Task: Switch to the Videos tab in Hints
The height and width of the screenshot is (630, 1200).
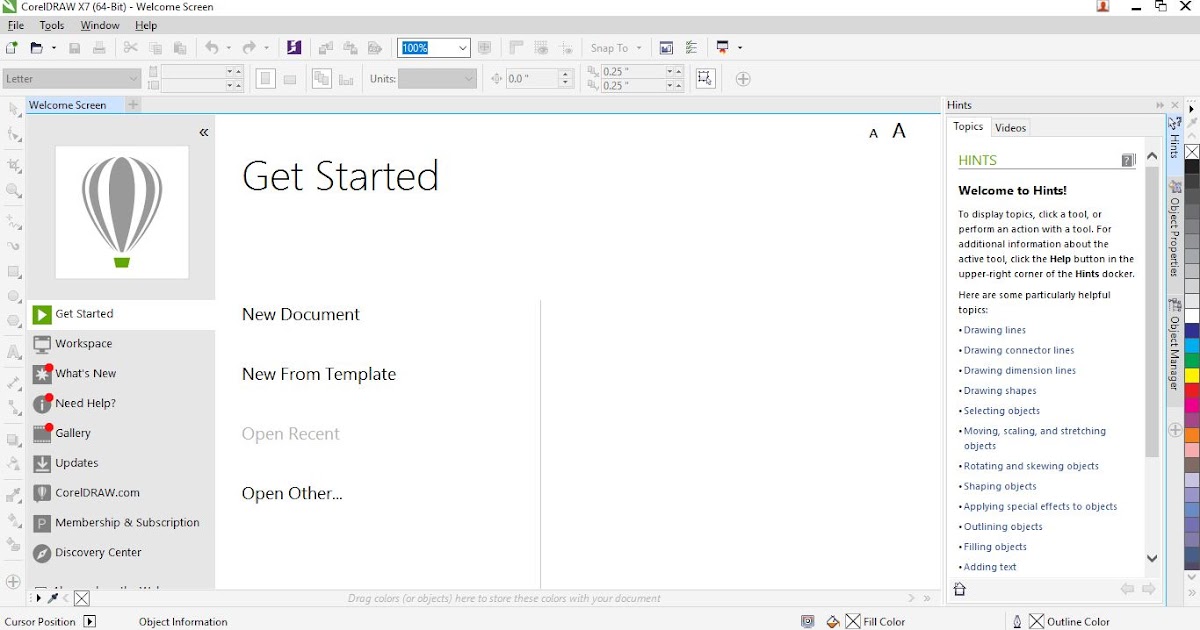Action: (1010, 127)
